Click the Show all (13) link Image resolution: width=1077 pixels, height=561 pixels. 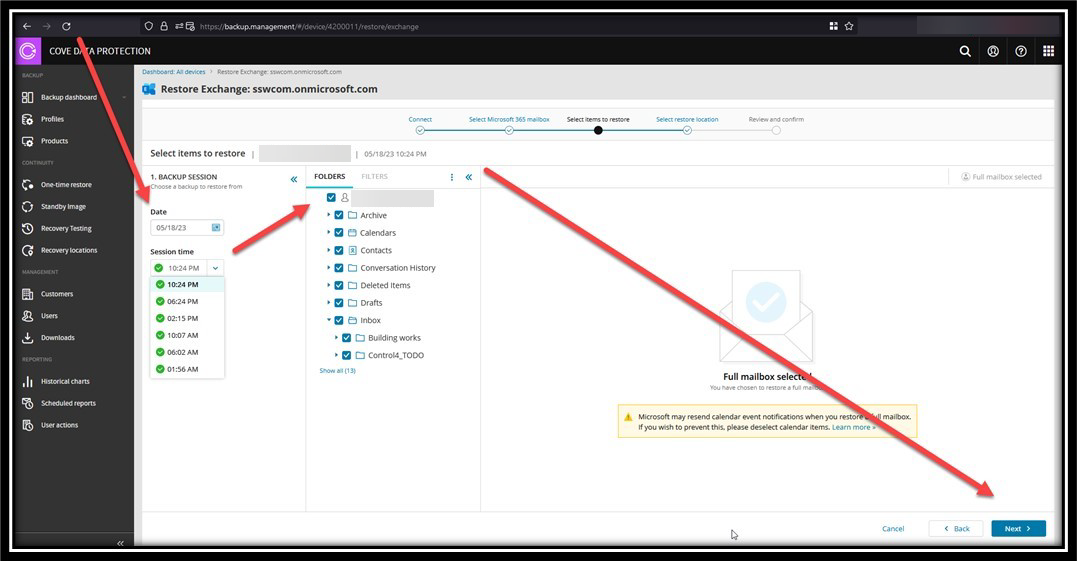pos(337,371)
